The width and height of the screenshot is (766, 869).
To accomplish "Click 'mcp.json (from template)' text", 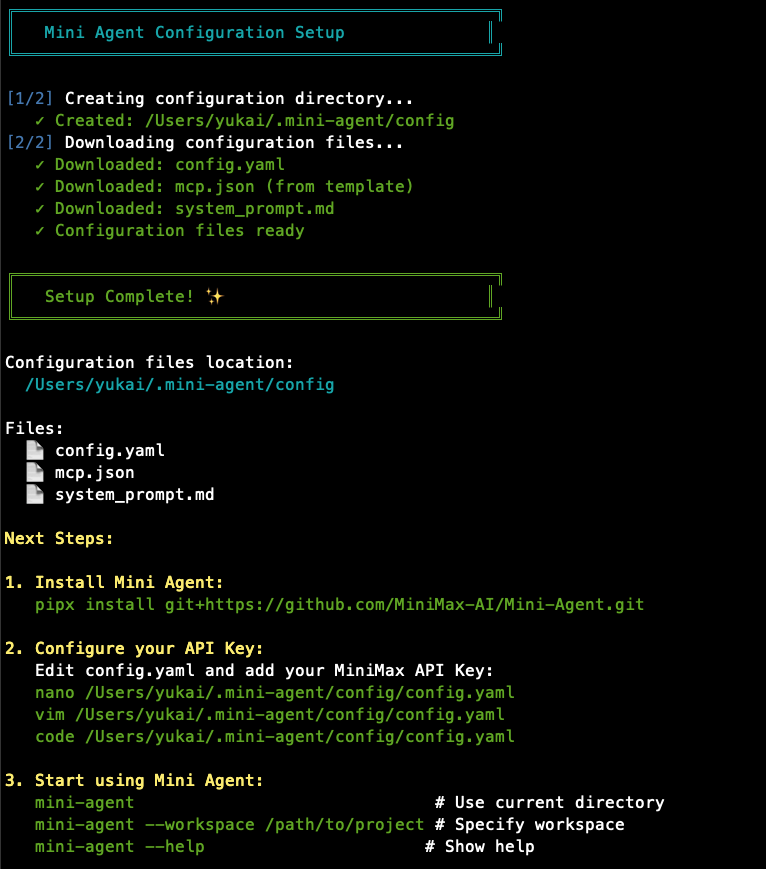I will [x=294, y=187].
